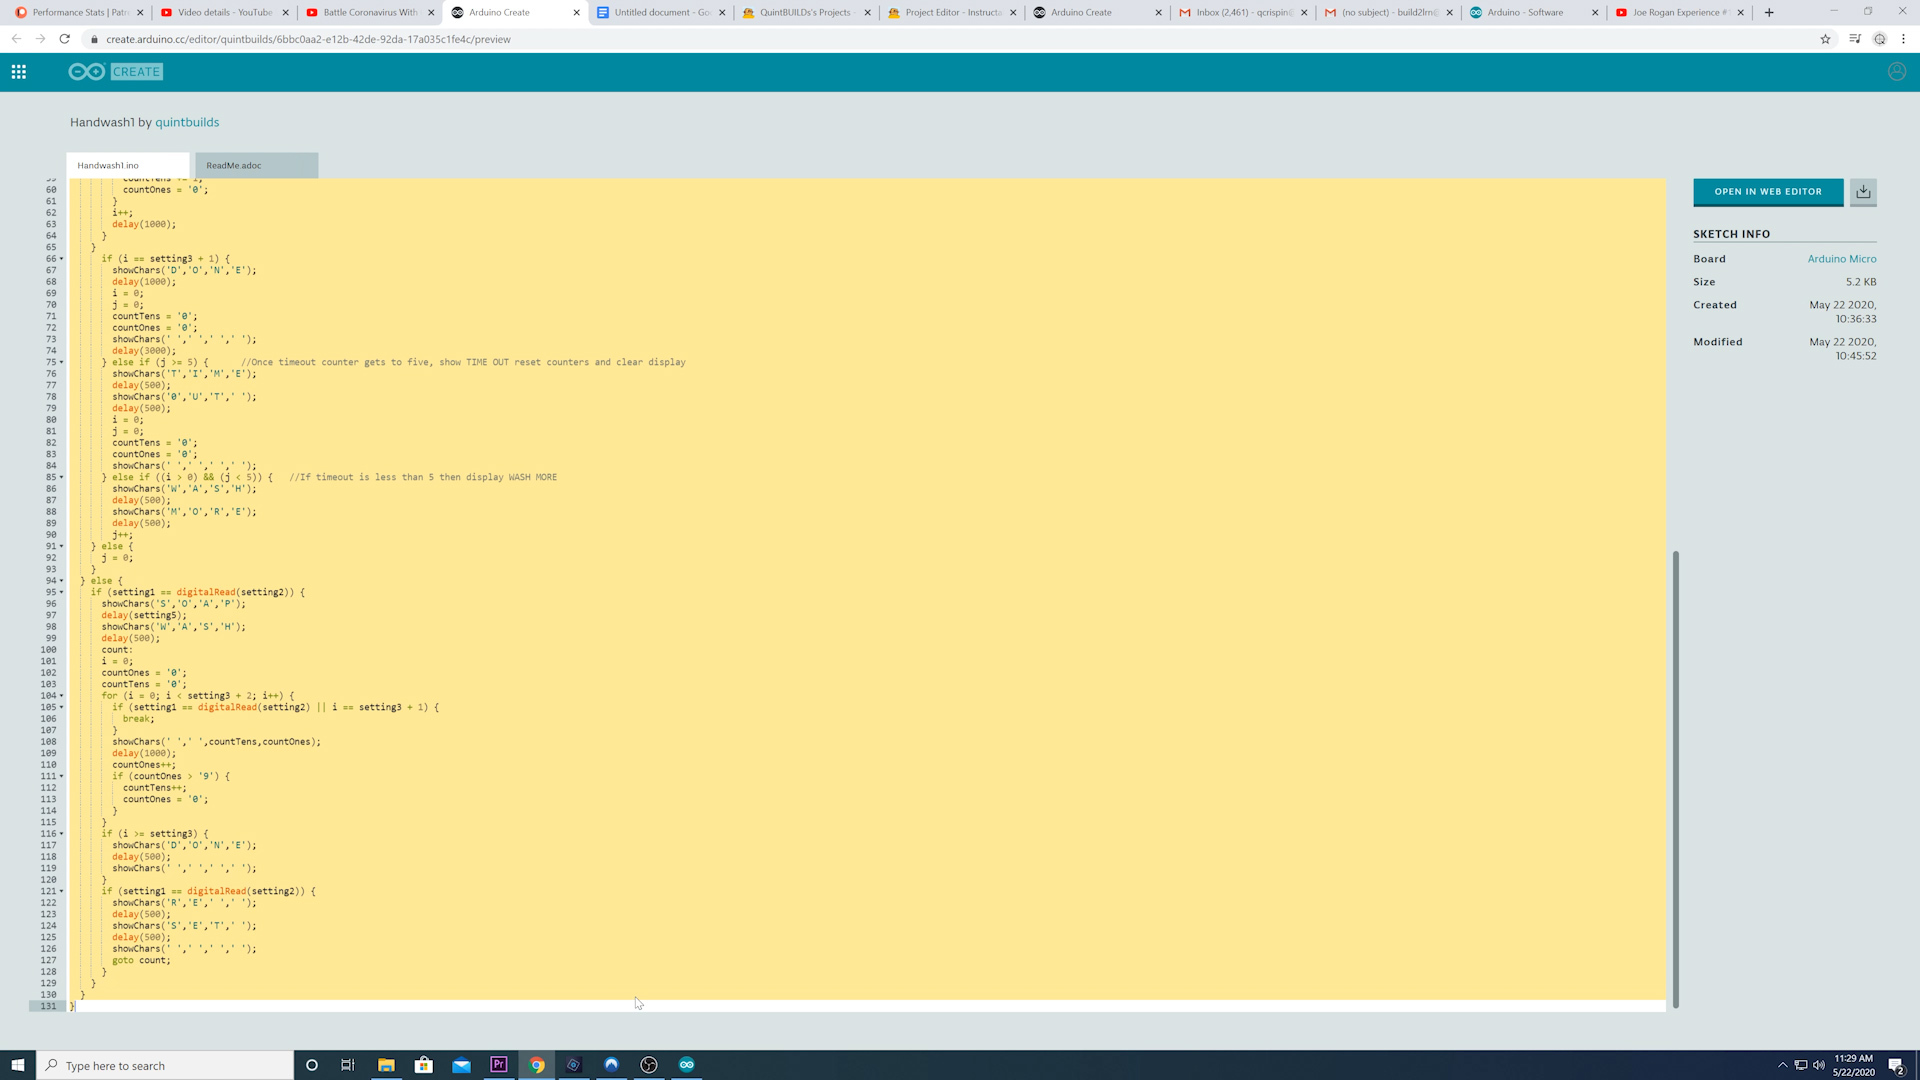The width and height of the screenshot is (1920, 1080).
Task: Collapse the else block at line 94
Action: pyautogui.click(x=62, y=580)
